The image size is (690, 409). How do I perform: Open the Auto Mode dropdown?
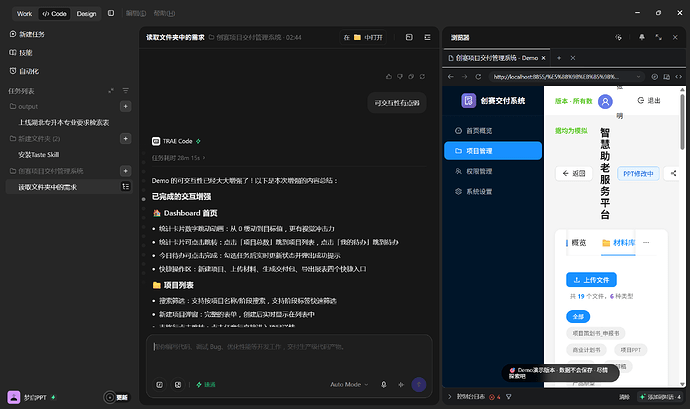pyautogui.click(x=349, y=384)
